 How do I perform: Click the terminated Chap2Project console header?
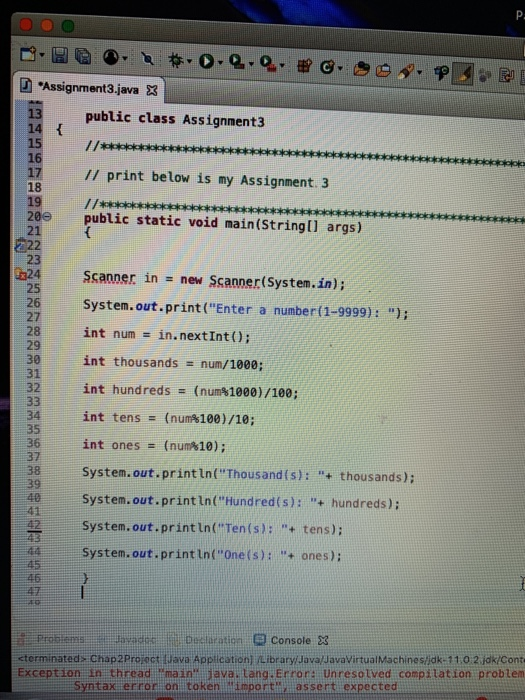(x=271, y=659)
